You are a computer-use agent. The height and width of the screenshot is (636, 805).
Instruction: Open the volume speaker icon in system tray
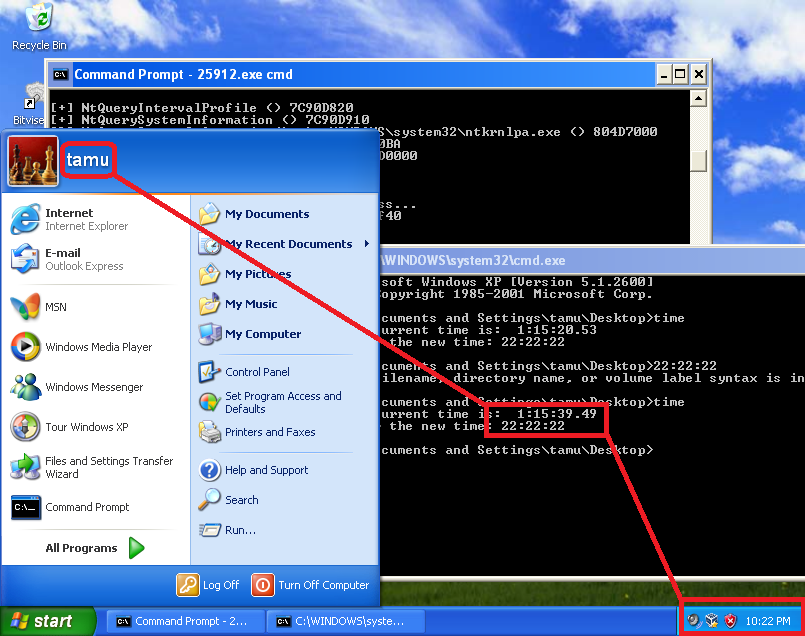point(692,620)
